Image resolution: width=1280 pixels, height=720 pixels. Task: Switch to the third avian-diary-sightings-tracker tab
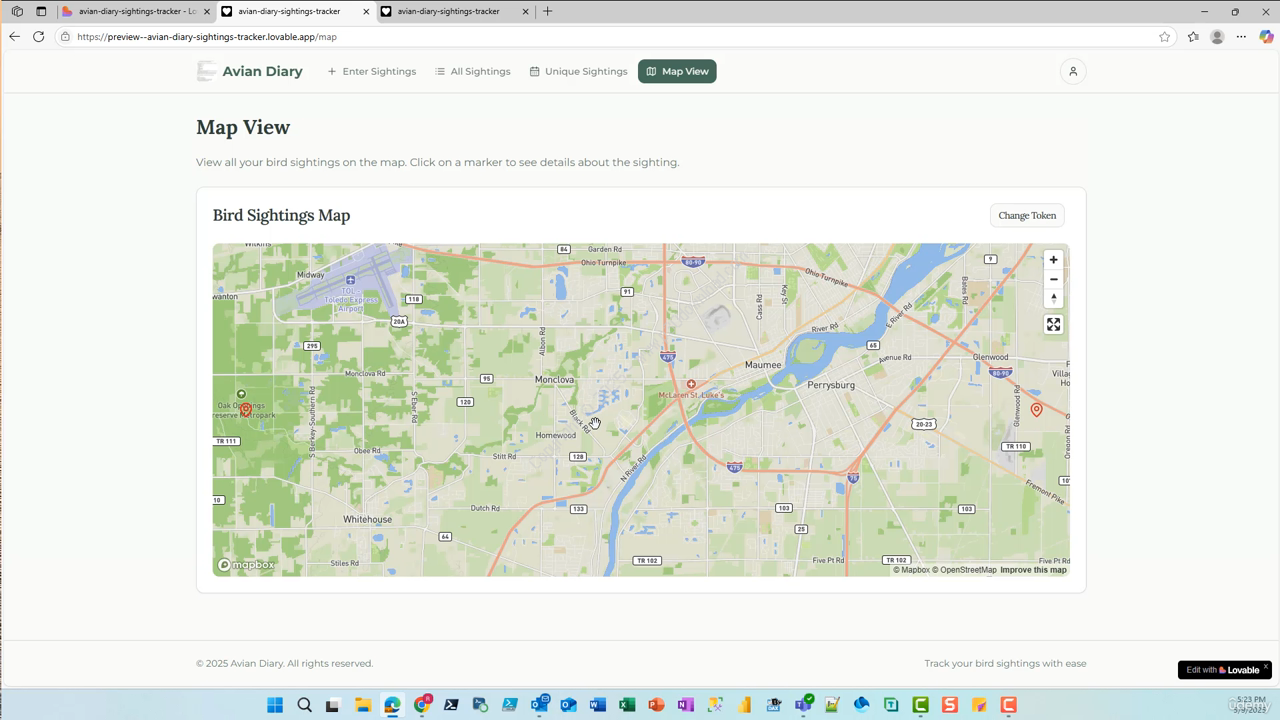coord(456,11)
